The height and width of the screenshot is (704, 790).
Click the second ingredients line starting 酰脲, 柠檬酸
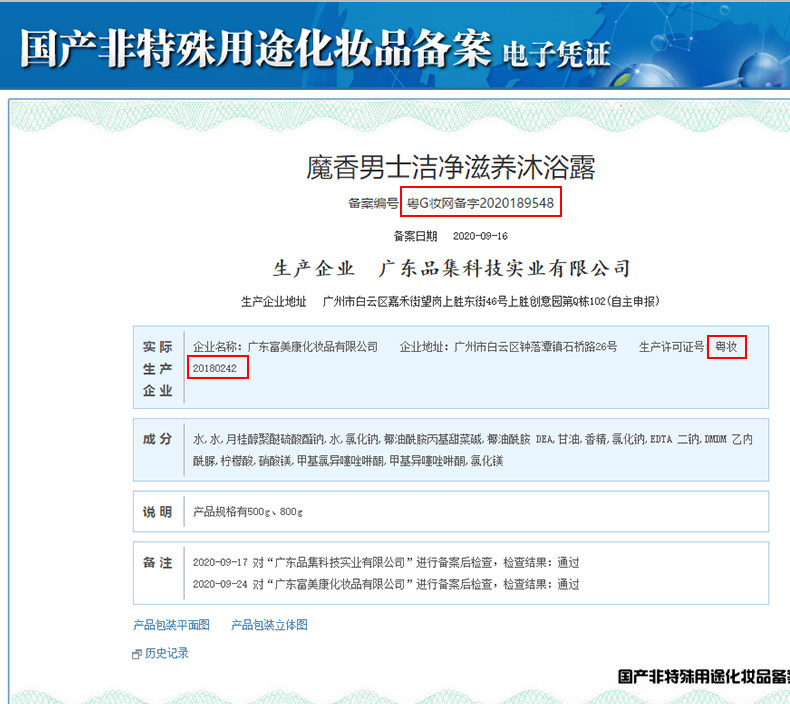point(348,461)
